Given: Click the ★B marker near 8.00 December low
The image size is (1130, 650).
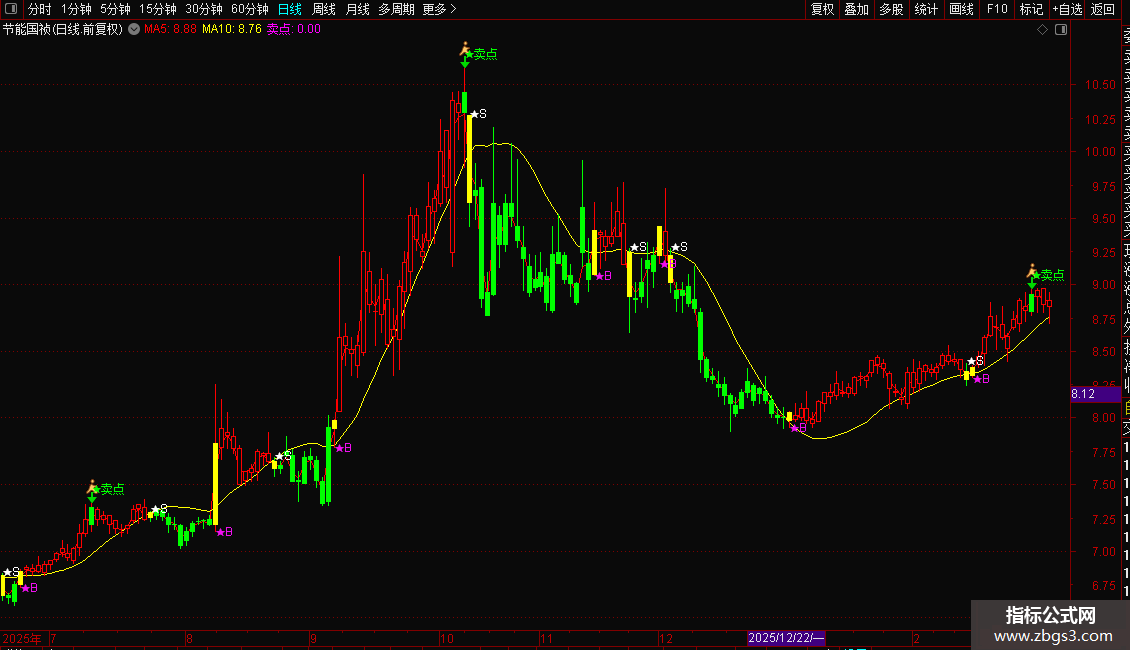Looking at the screenshot, I should click(798, 428).
